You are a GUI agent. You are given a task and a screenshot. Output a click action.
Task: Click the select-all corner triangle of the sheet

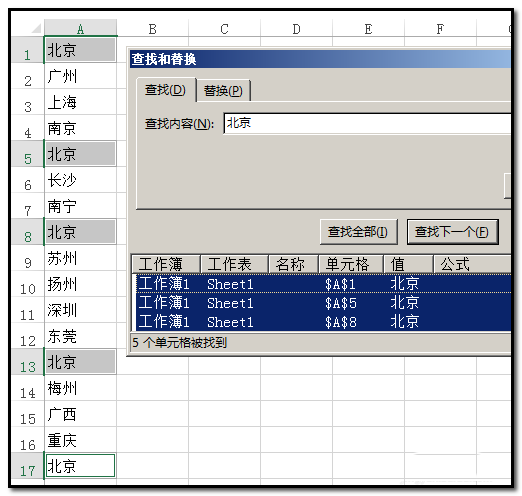(x=36, y=28)
